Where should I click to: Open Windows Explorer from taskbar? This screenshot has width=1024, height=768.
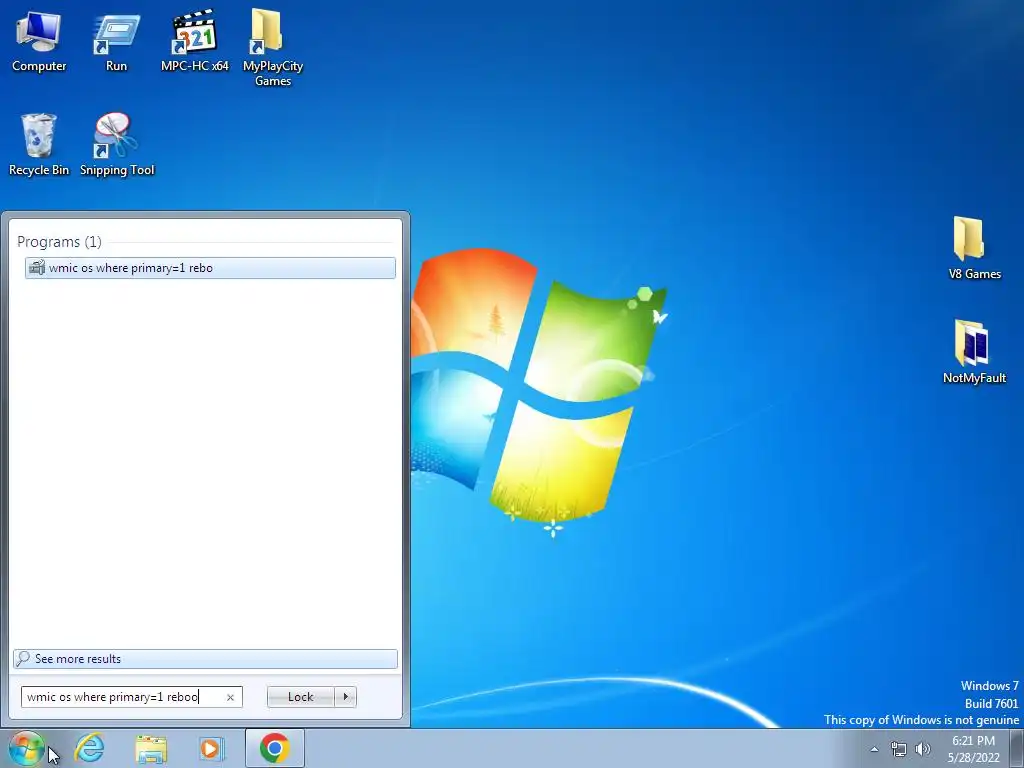(151, 748)
